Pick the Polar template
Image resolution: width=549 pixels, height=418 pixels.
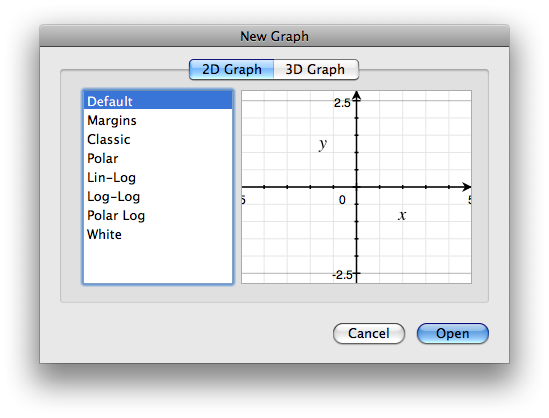(158, 158)
